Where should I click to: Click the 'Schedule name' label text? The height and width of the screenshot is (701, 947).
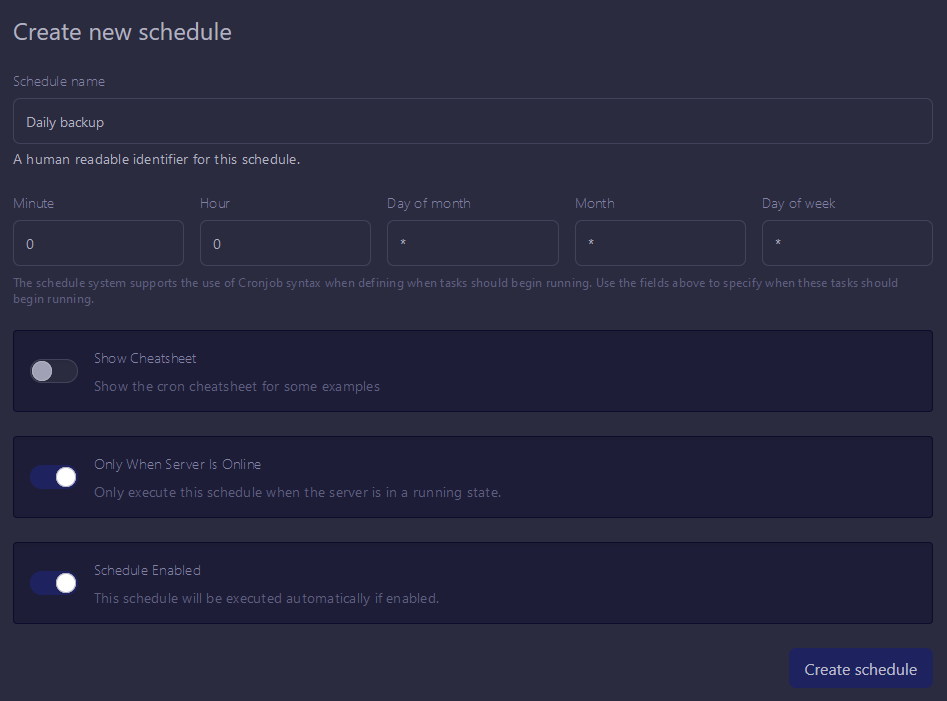coord(59,81)
